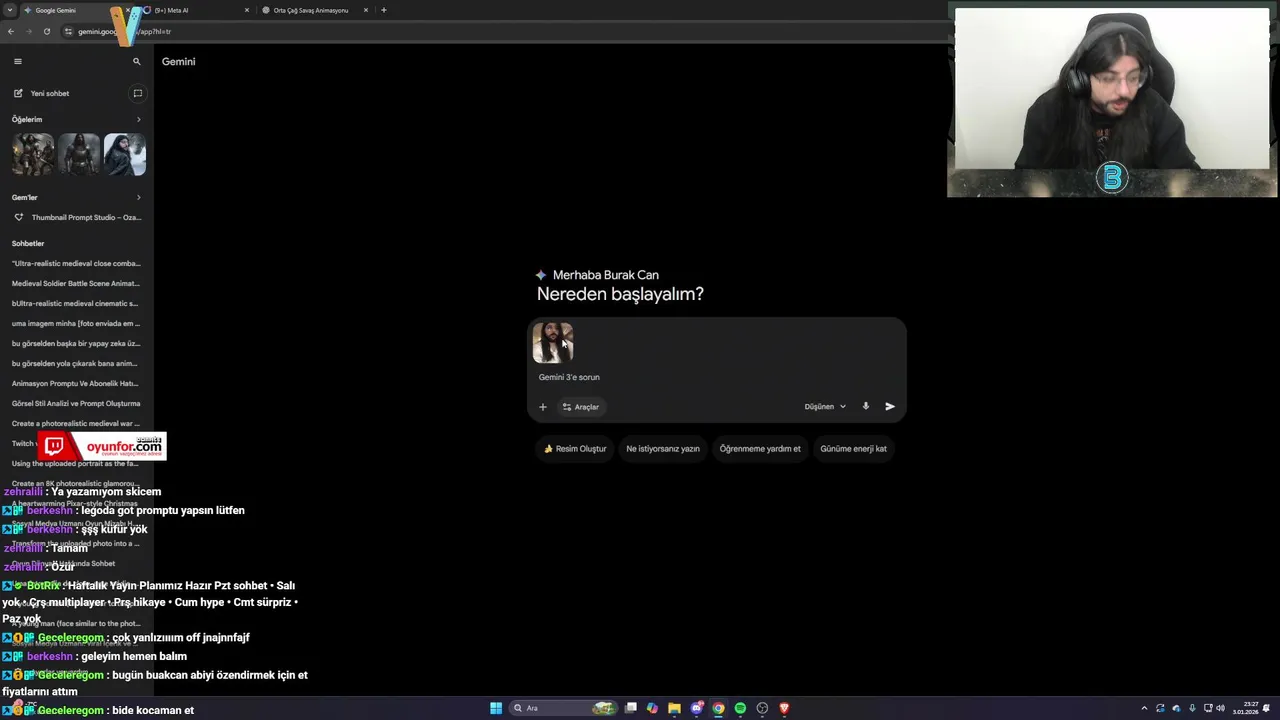This screenshot has height=720, width=1280.
Task: Open OBS Studio from the taskbar
Action: pos(762,708)
